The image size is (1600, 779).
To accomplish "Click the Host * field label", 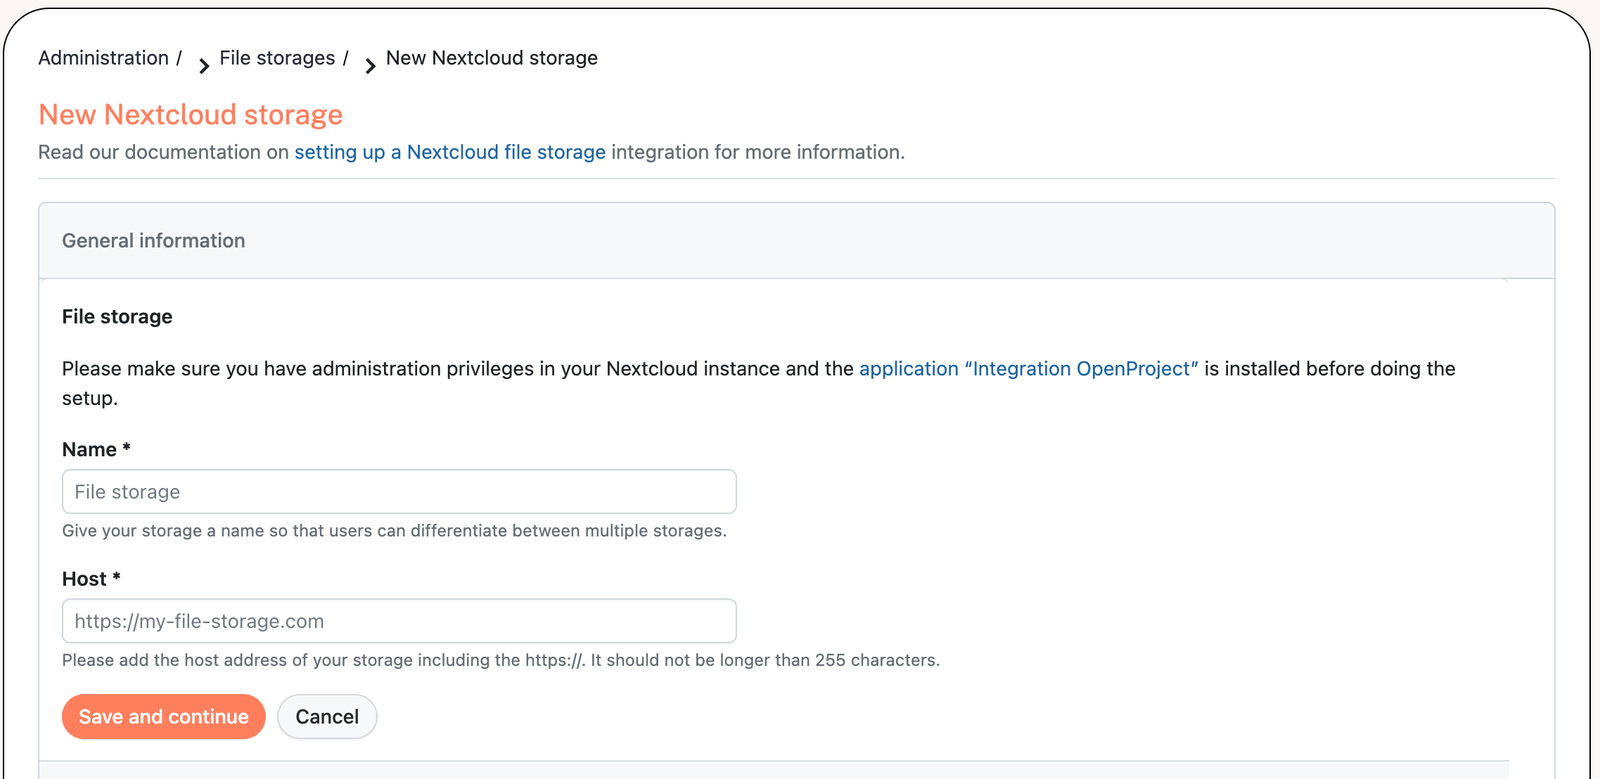I will click(x=91, y=579).
